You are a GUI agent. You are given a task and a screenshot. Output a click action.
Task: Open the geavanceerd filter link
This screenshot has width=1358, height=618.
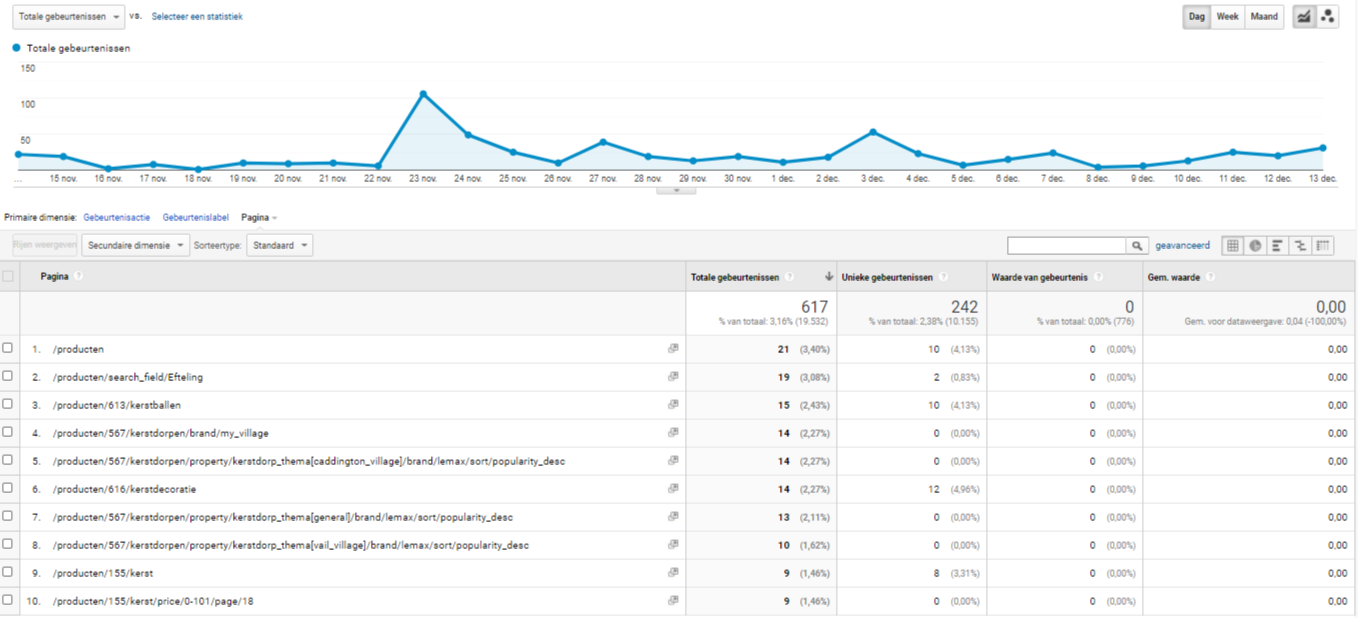1182,245
